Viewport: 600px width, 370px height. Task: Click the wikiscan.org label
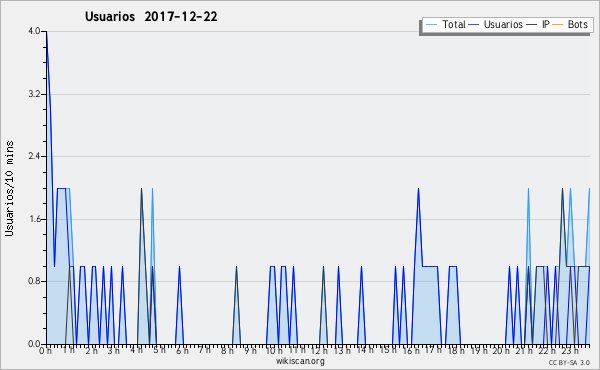tap(300, 361)
